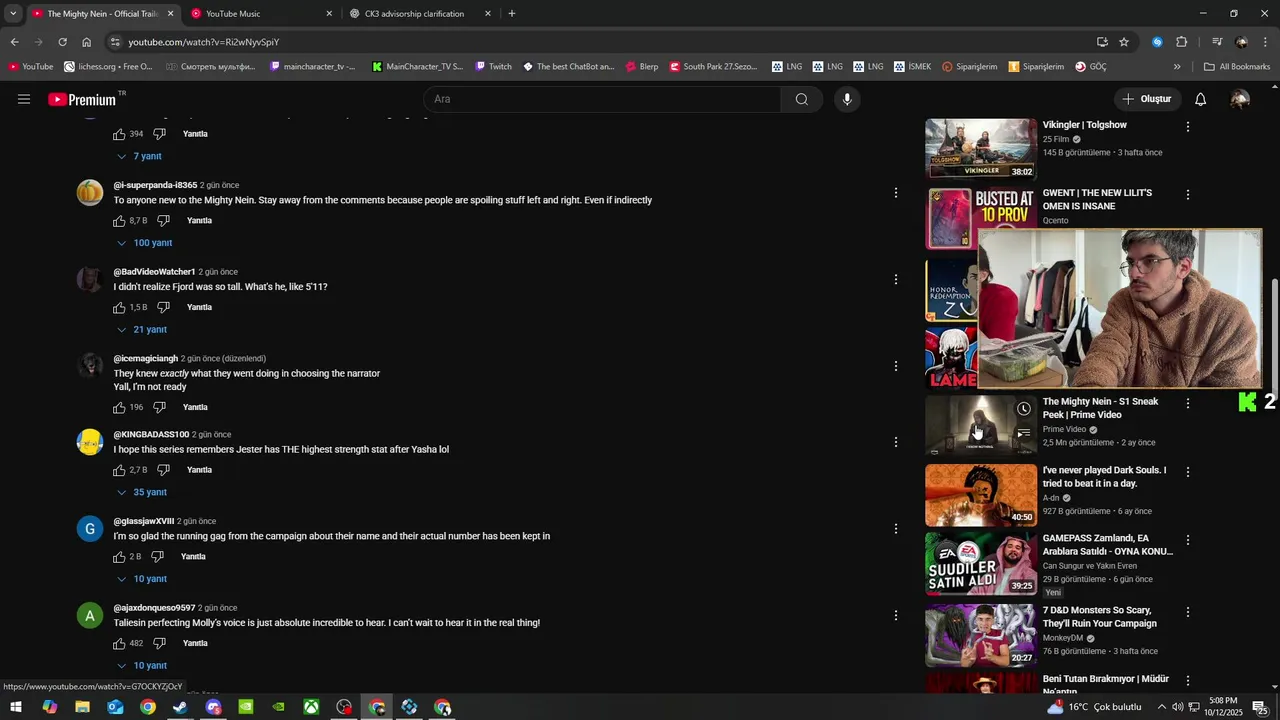Expand 7 yanıt replies
This screenshot has width=1280, height=720.
pos(139,157)
